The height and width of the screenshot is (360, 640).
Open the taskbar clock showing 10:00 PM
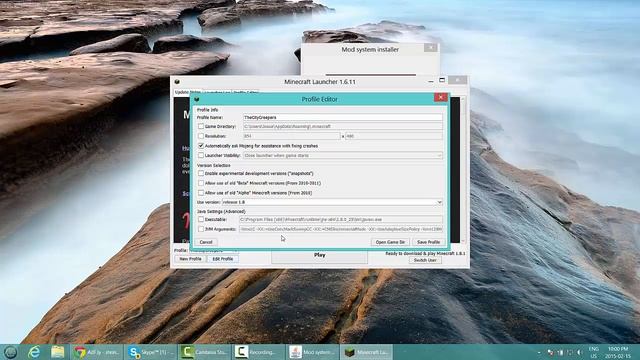[618, 352]
